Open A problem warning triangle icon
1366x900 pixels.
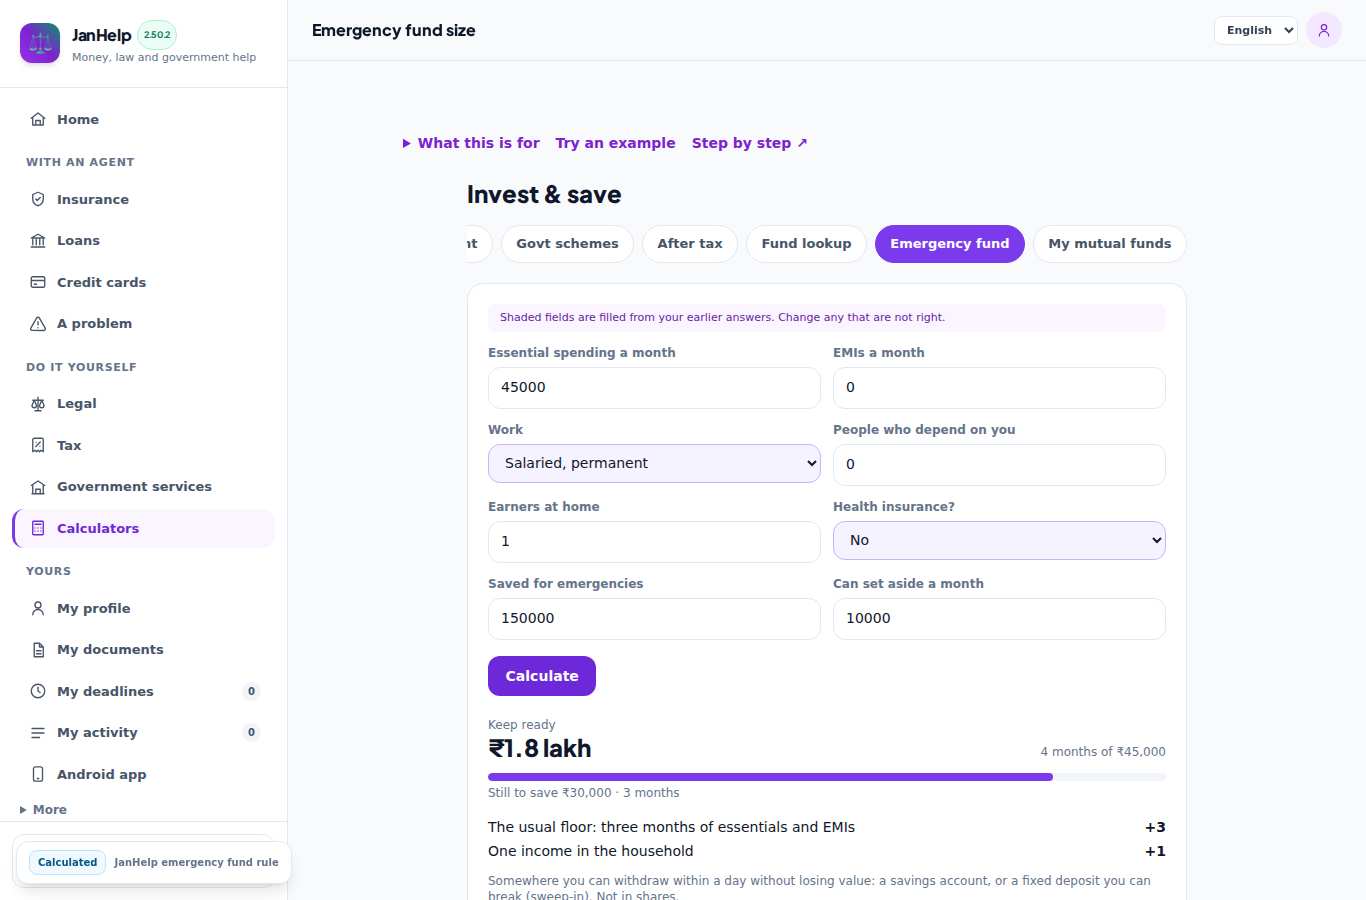[38, 323]
